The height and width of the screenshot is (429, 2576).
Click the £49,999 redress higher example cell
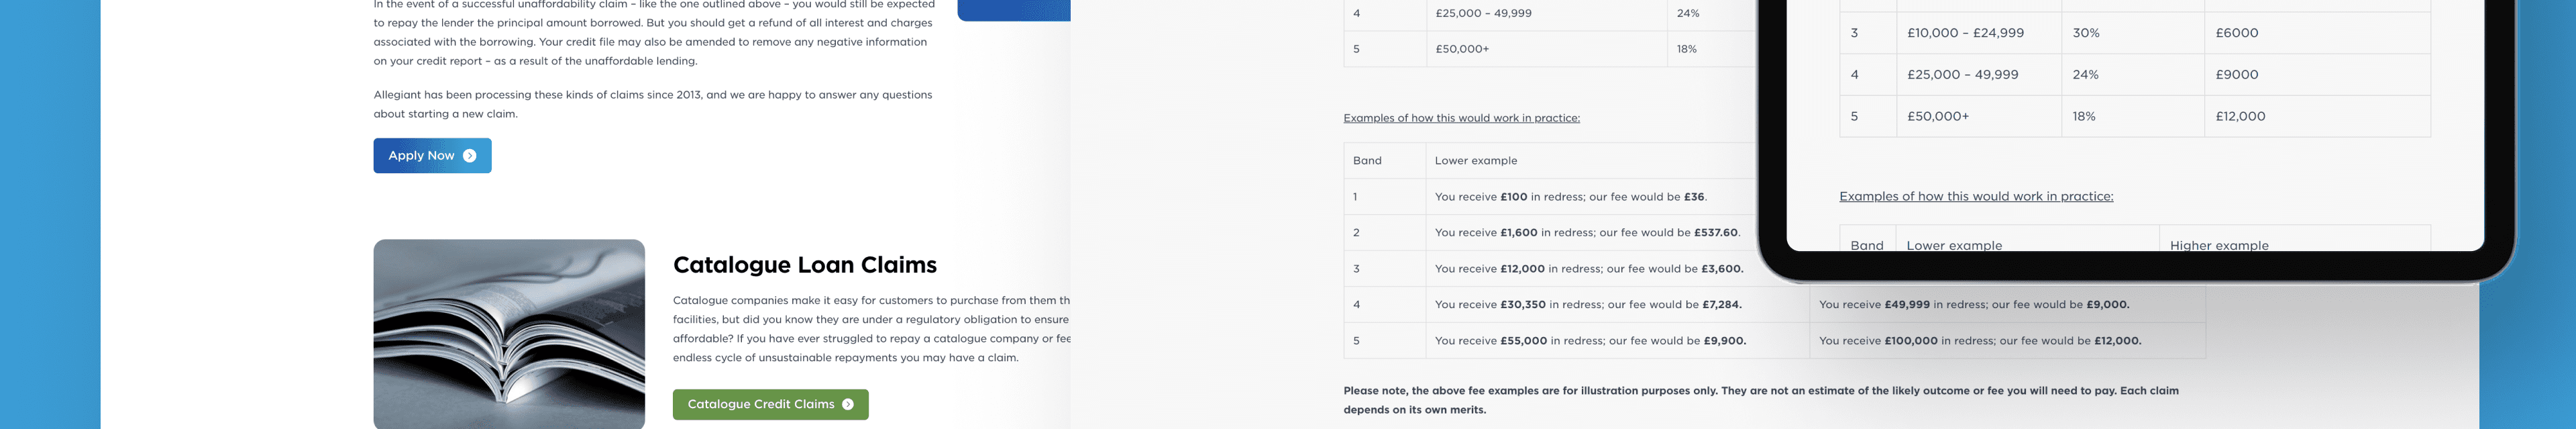pyautogui.click(x=1973, y=305)
